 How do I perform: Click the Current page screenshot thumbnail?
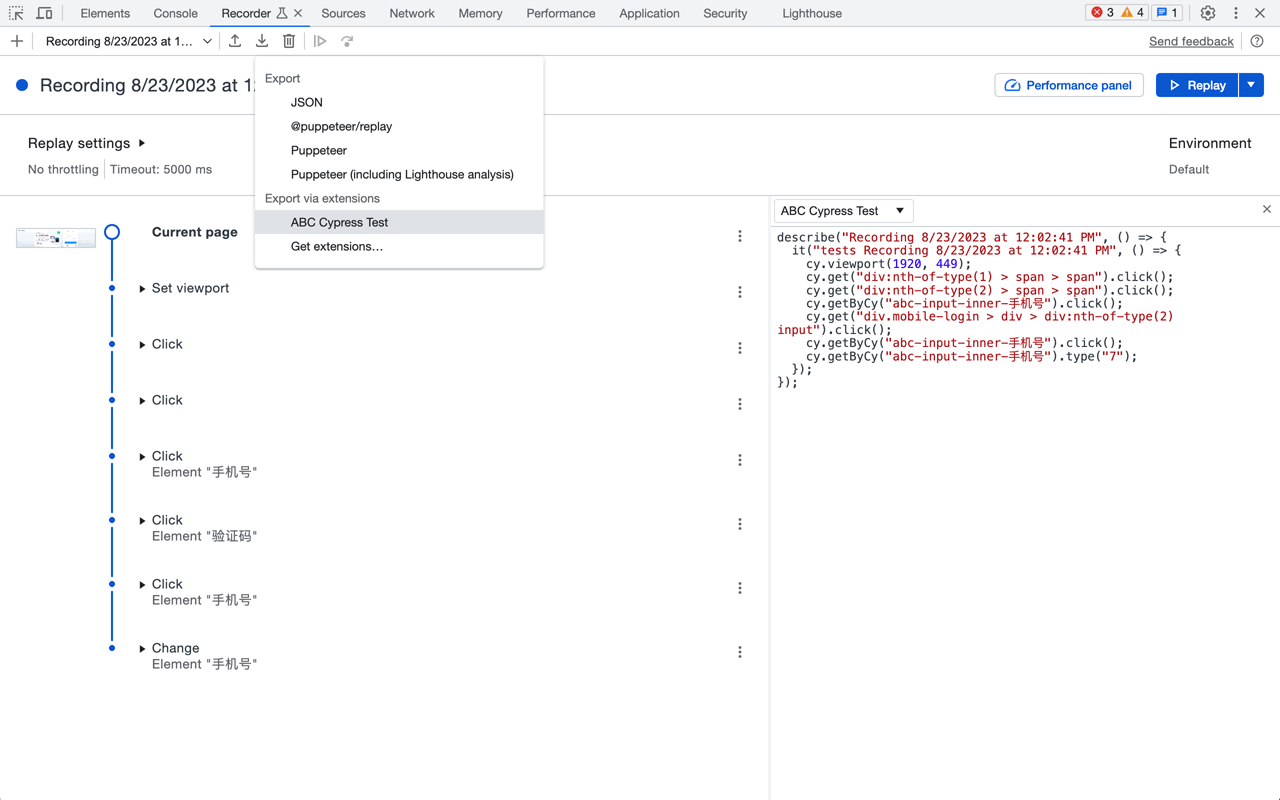[x=56, y=237]
